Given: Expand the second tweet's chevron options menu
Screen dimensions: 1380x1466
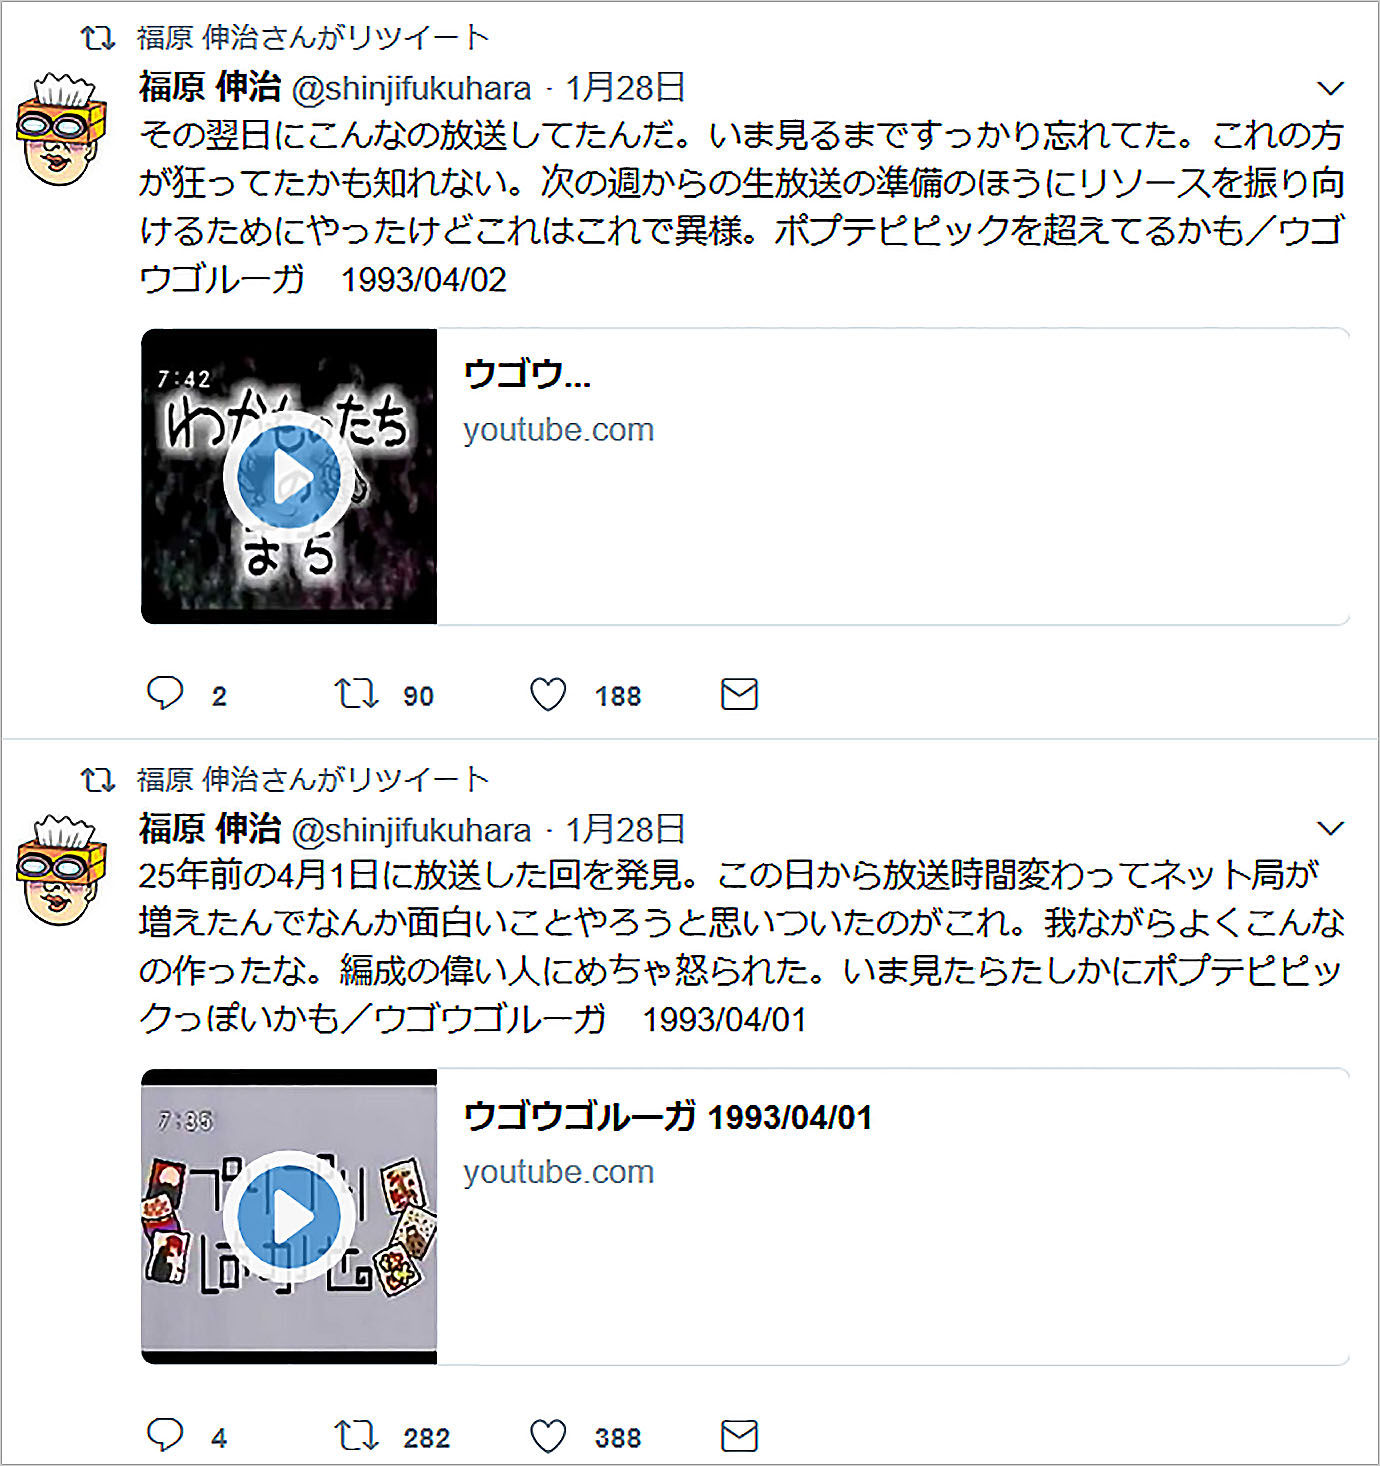Looking at the screenshot, I should pyautogui.click(x=1330, y=828).
